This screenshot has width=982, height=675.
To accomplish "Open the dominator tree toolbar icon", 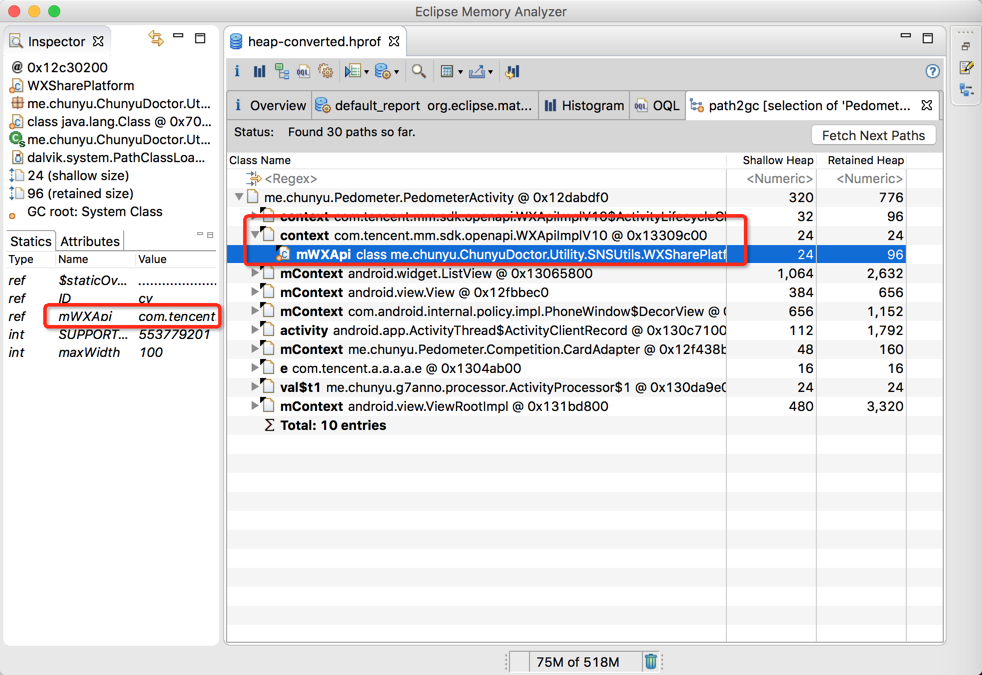I will pos(282,71).
